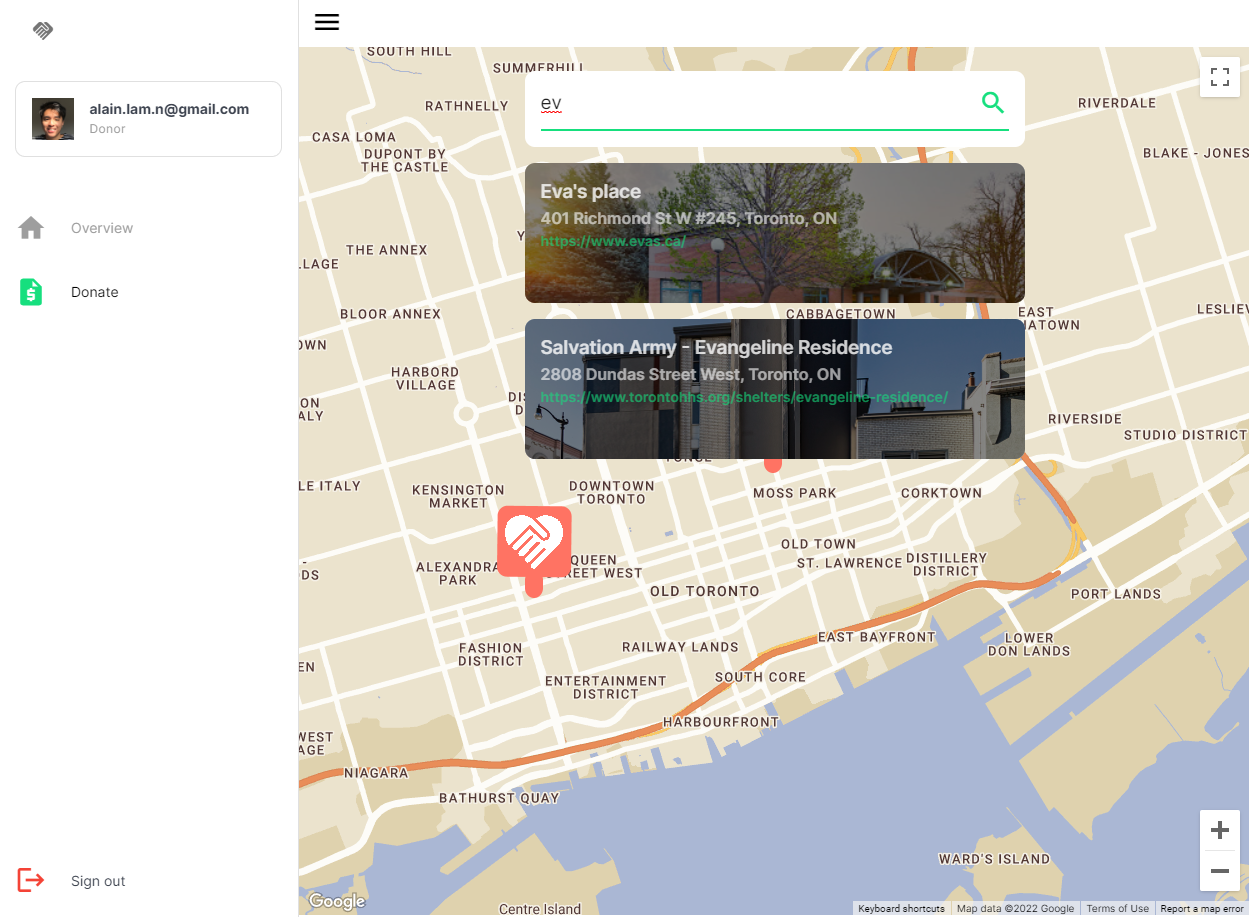The height and width of the screenshot is (917, 1249).
Task: Click the 2808 Dundas Street West address
Action: click(691, 374)
